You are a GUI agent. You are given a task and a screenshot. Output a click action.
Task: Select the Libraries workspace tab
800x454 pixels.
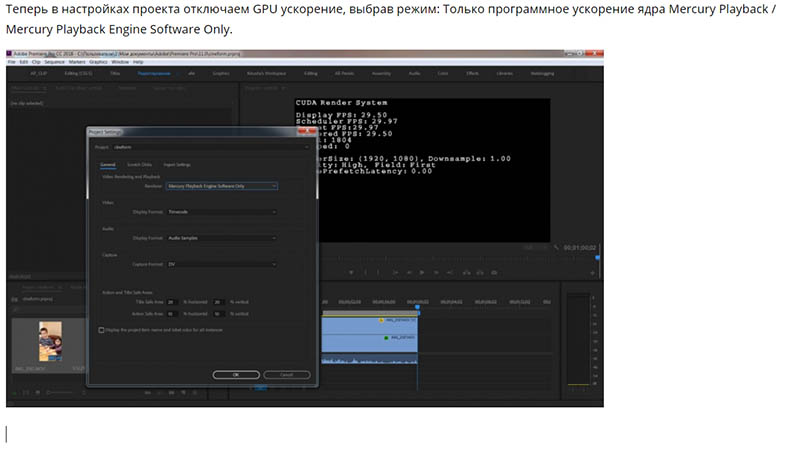(x=505, y=73)
